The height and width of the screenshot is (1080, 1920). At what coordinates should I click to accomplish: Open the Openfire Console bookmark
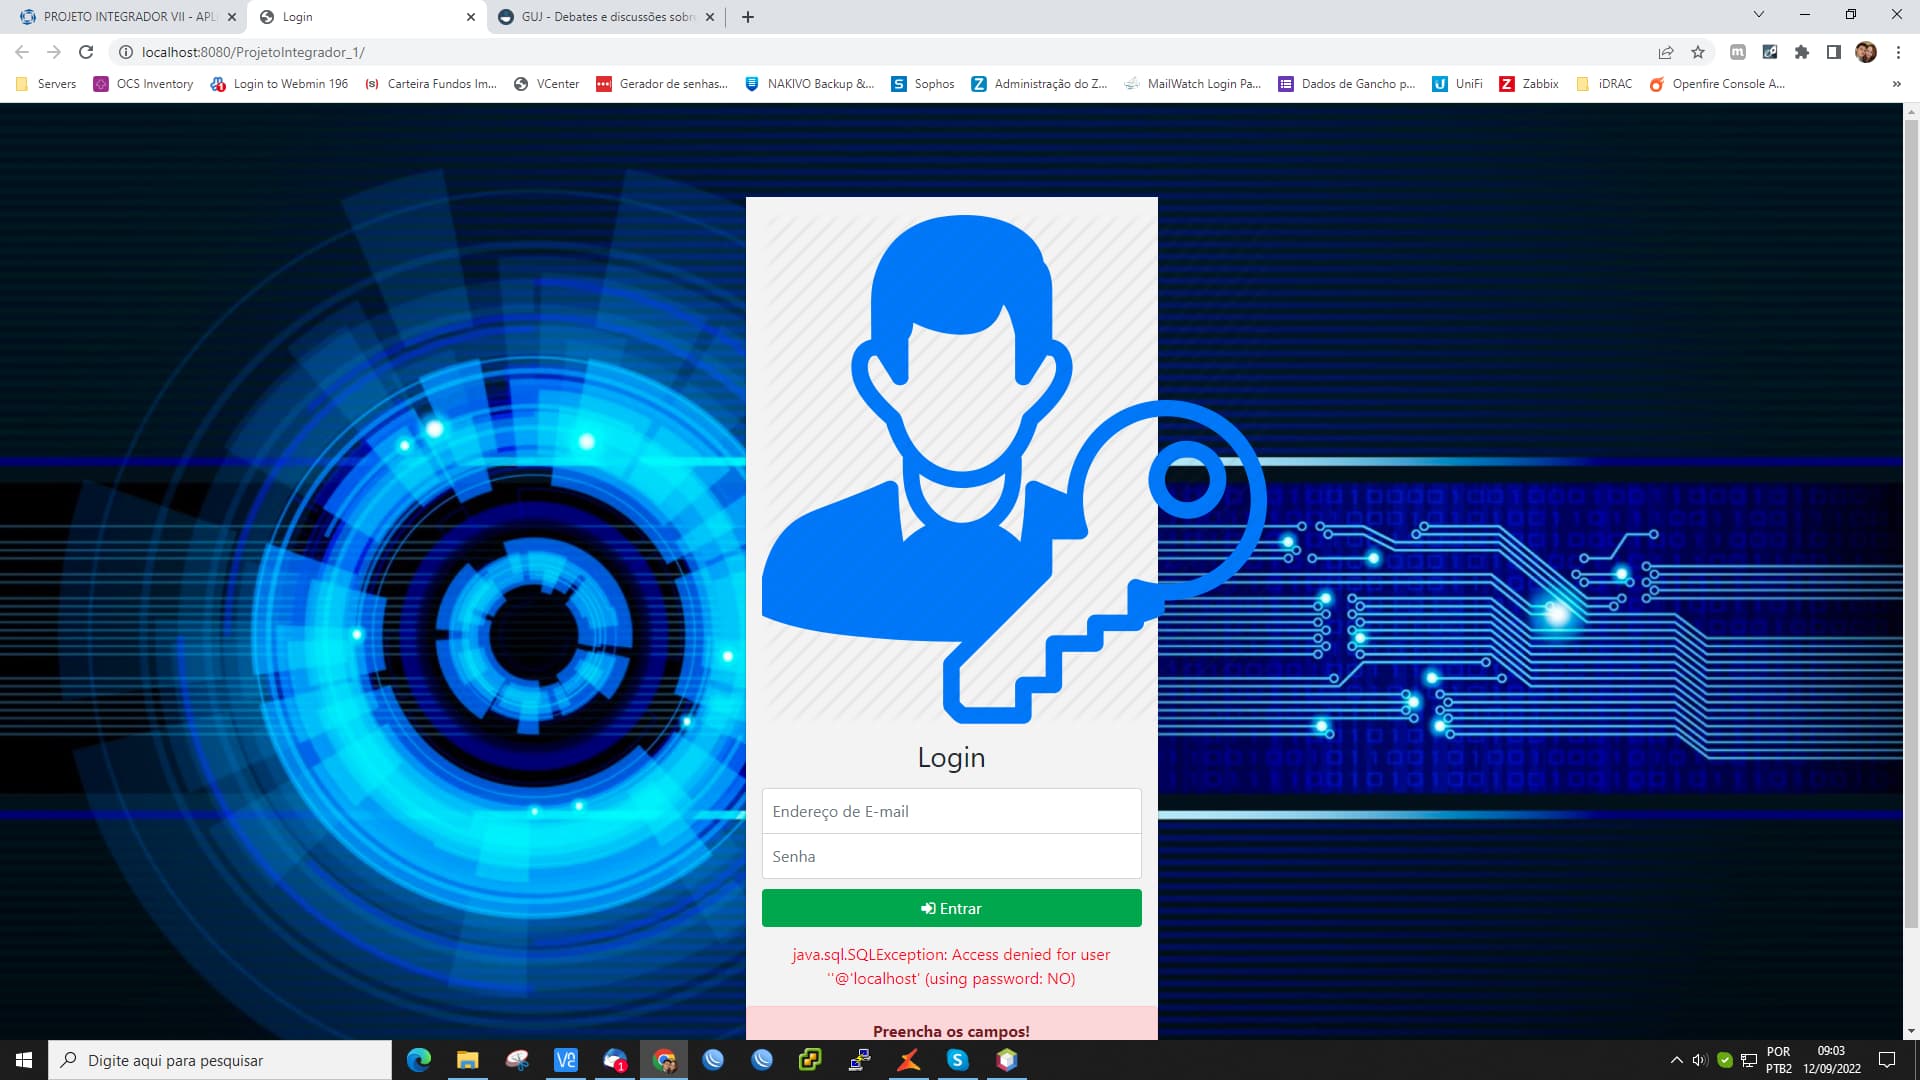coord(1717,84)
